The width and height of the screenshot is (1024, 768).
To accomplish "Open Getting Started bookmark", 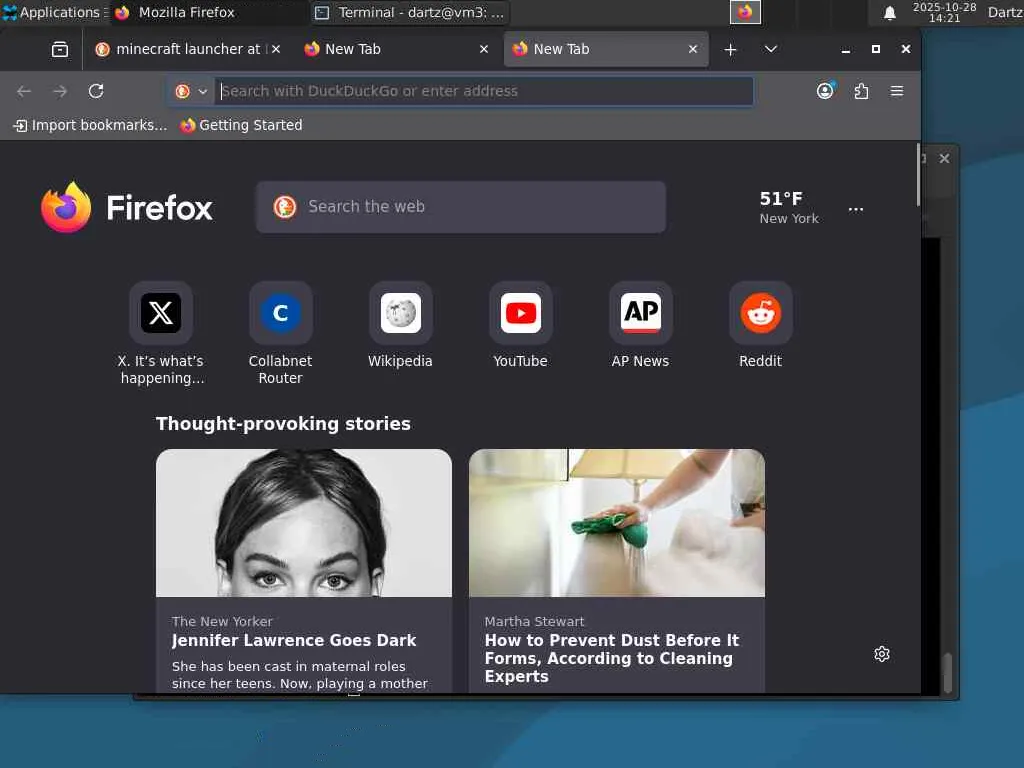I will coord(242,125).
